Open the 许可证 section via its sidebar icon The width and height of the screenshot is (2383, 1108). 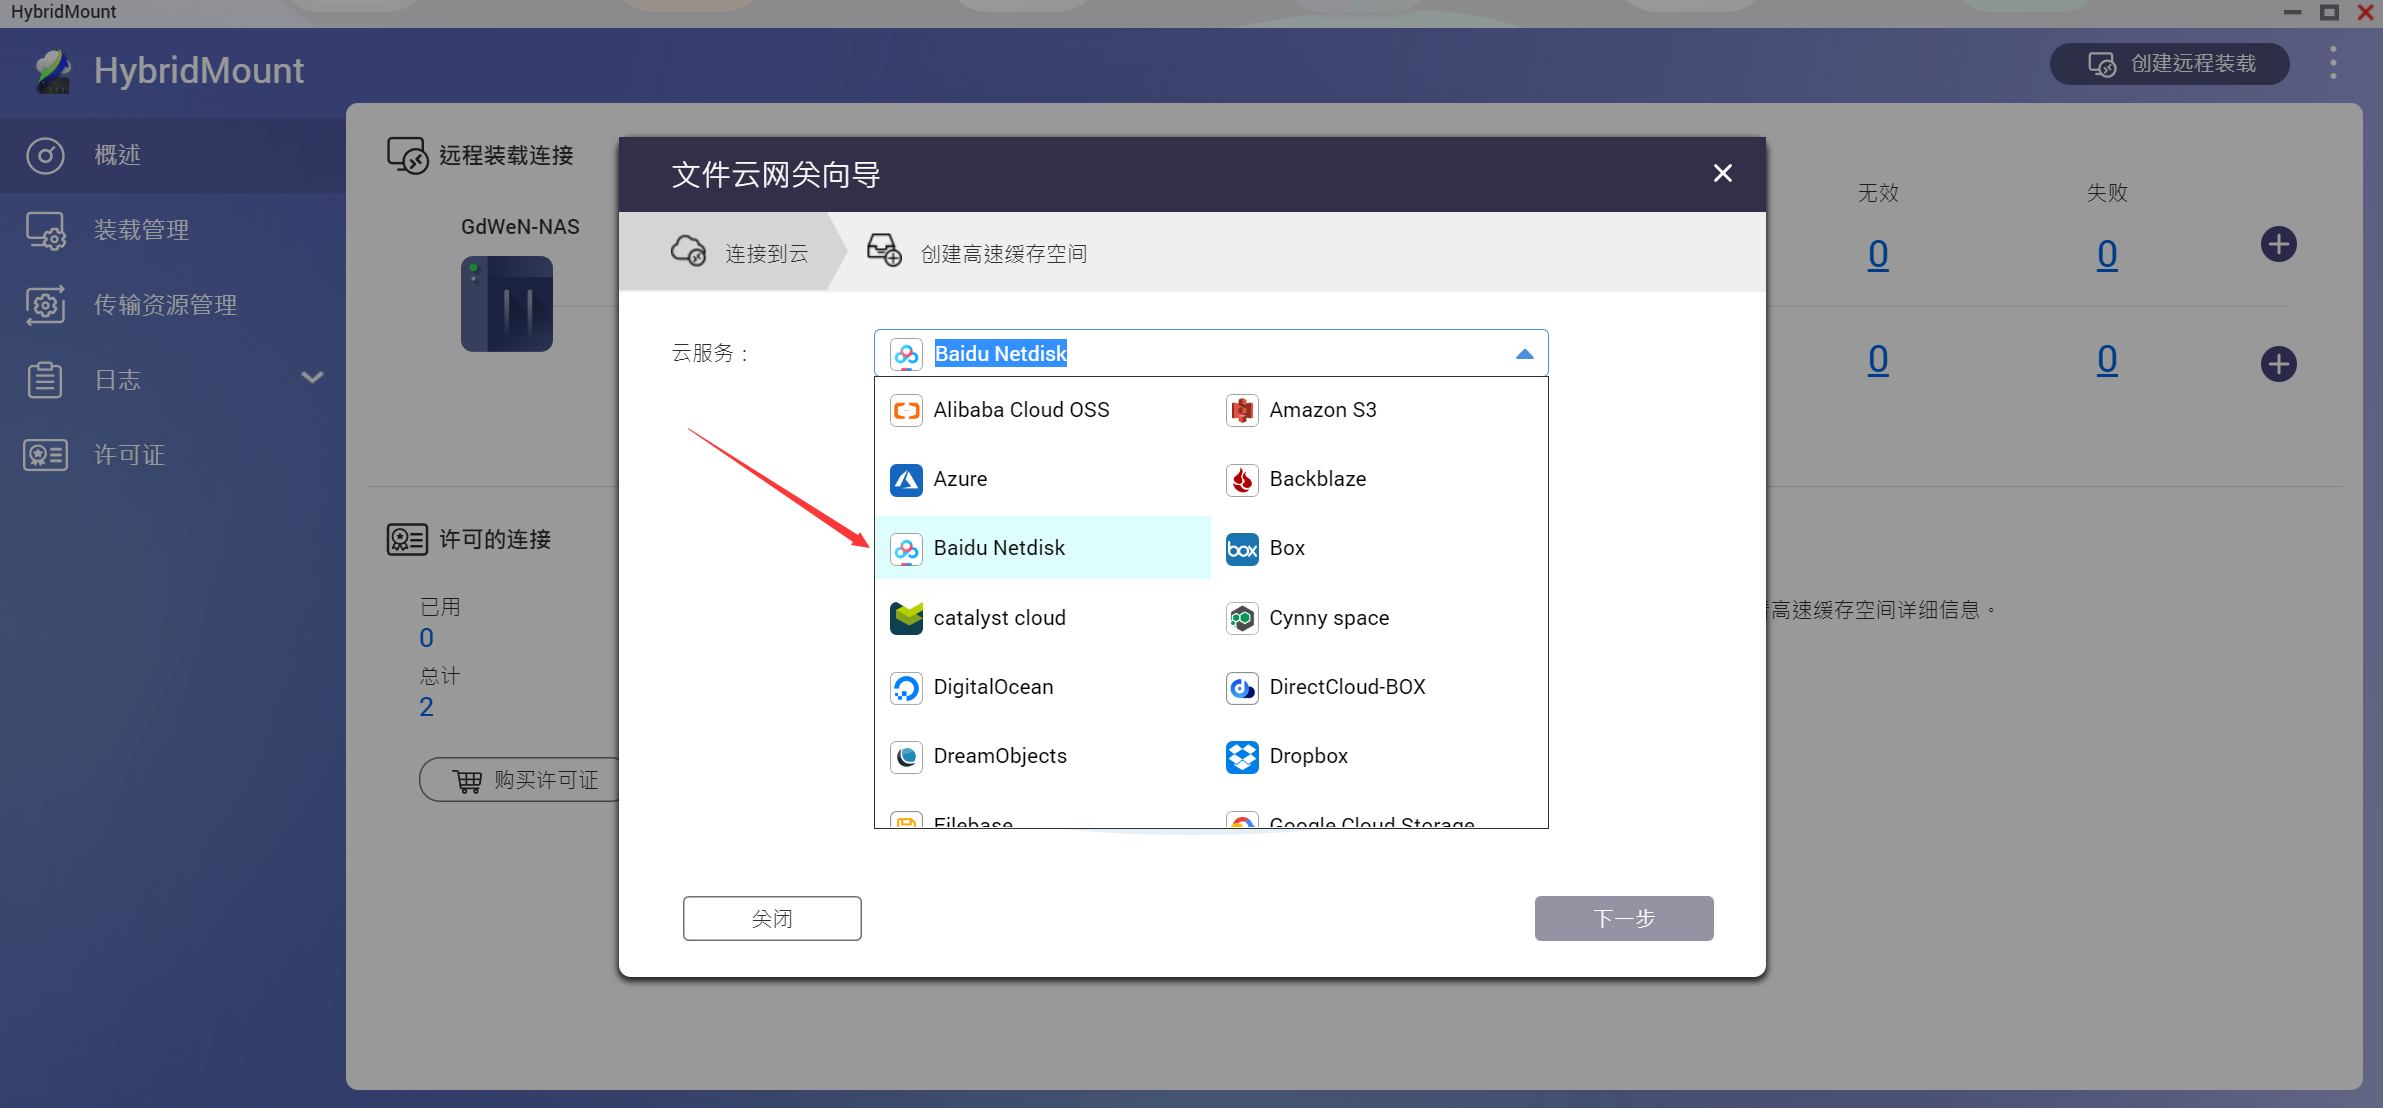[45, 455]
